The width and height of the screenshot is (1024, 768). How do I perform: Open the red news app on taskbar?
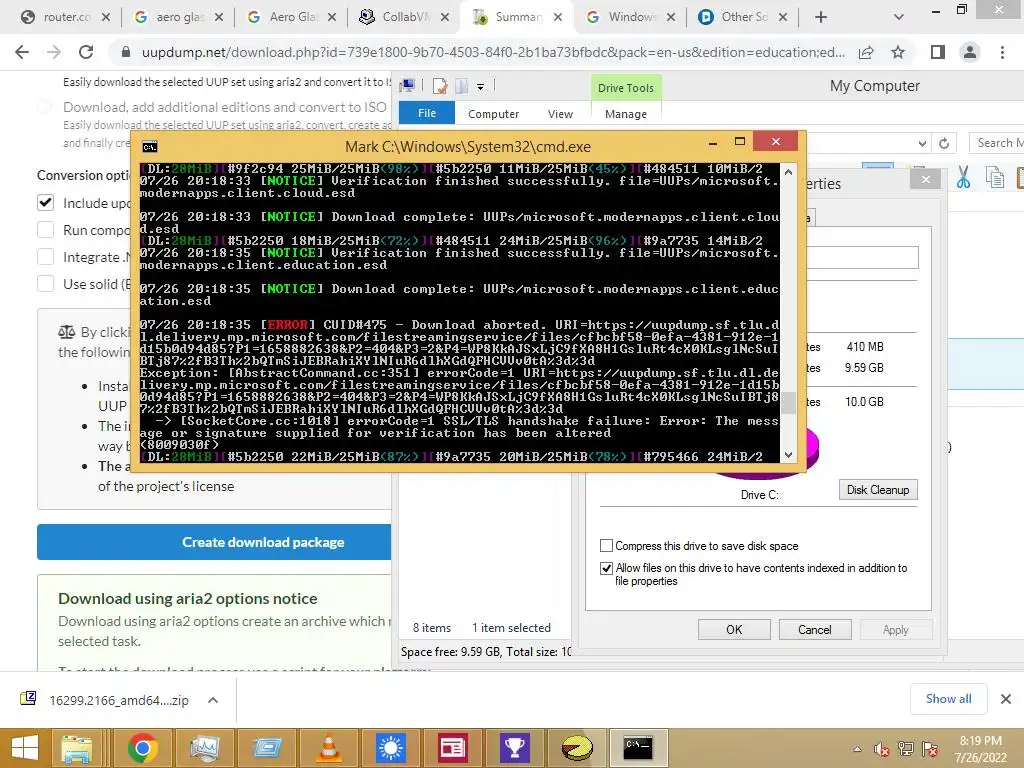pos(453,748)
